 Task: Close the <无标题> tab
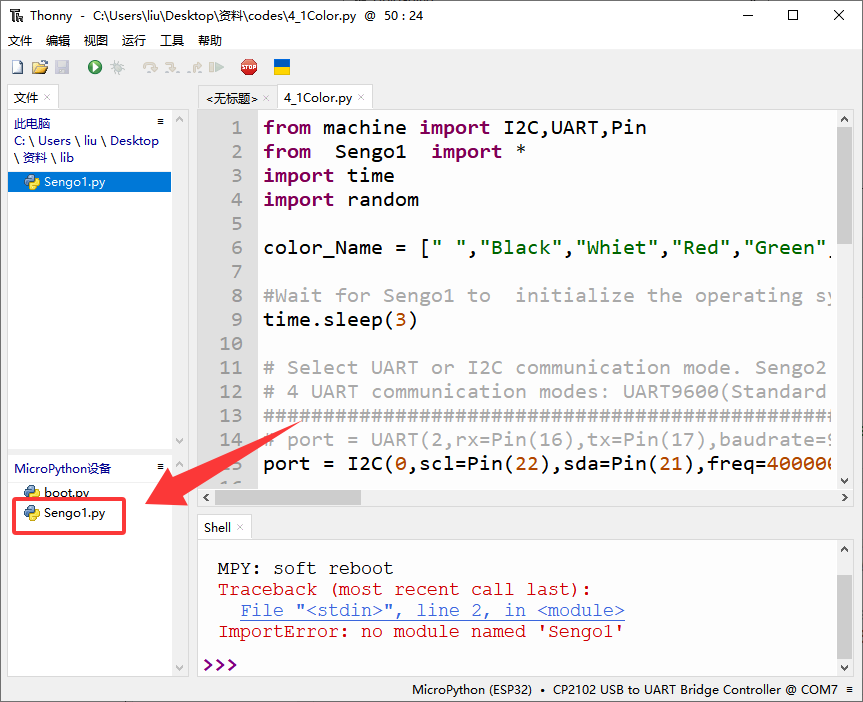tap(266, 98)
